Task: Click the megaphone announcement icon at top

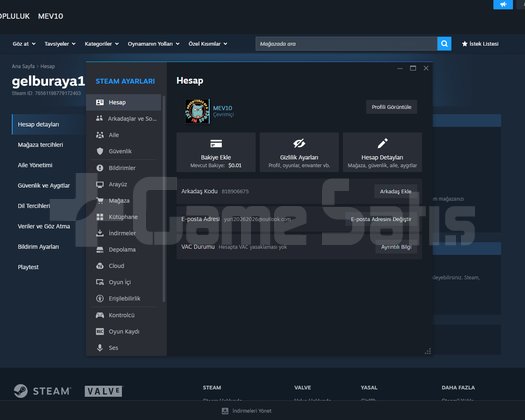Action: pos(503,4)
